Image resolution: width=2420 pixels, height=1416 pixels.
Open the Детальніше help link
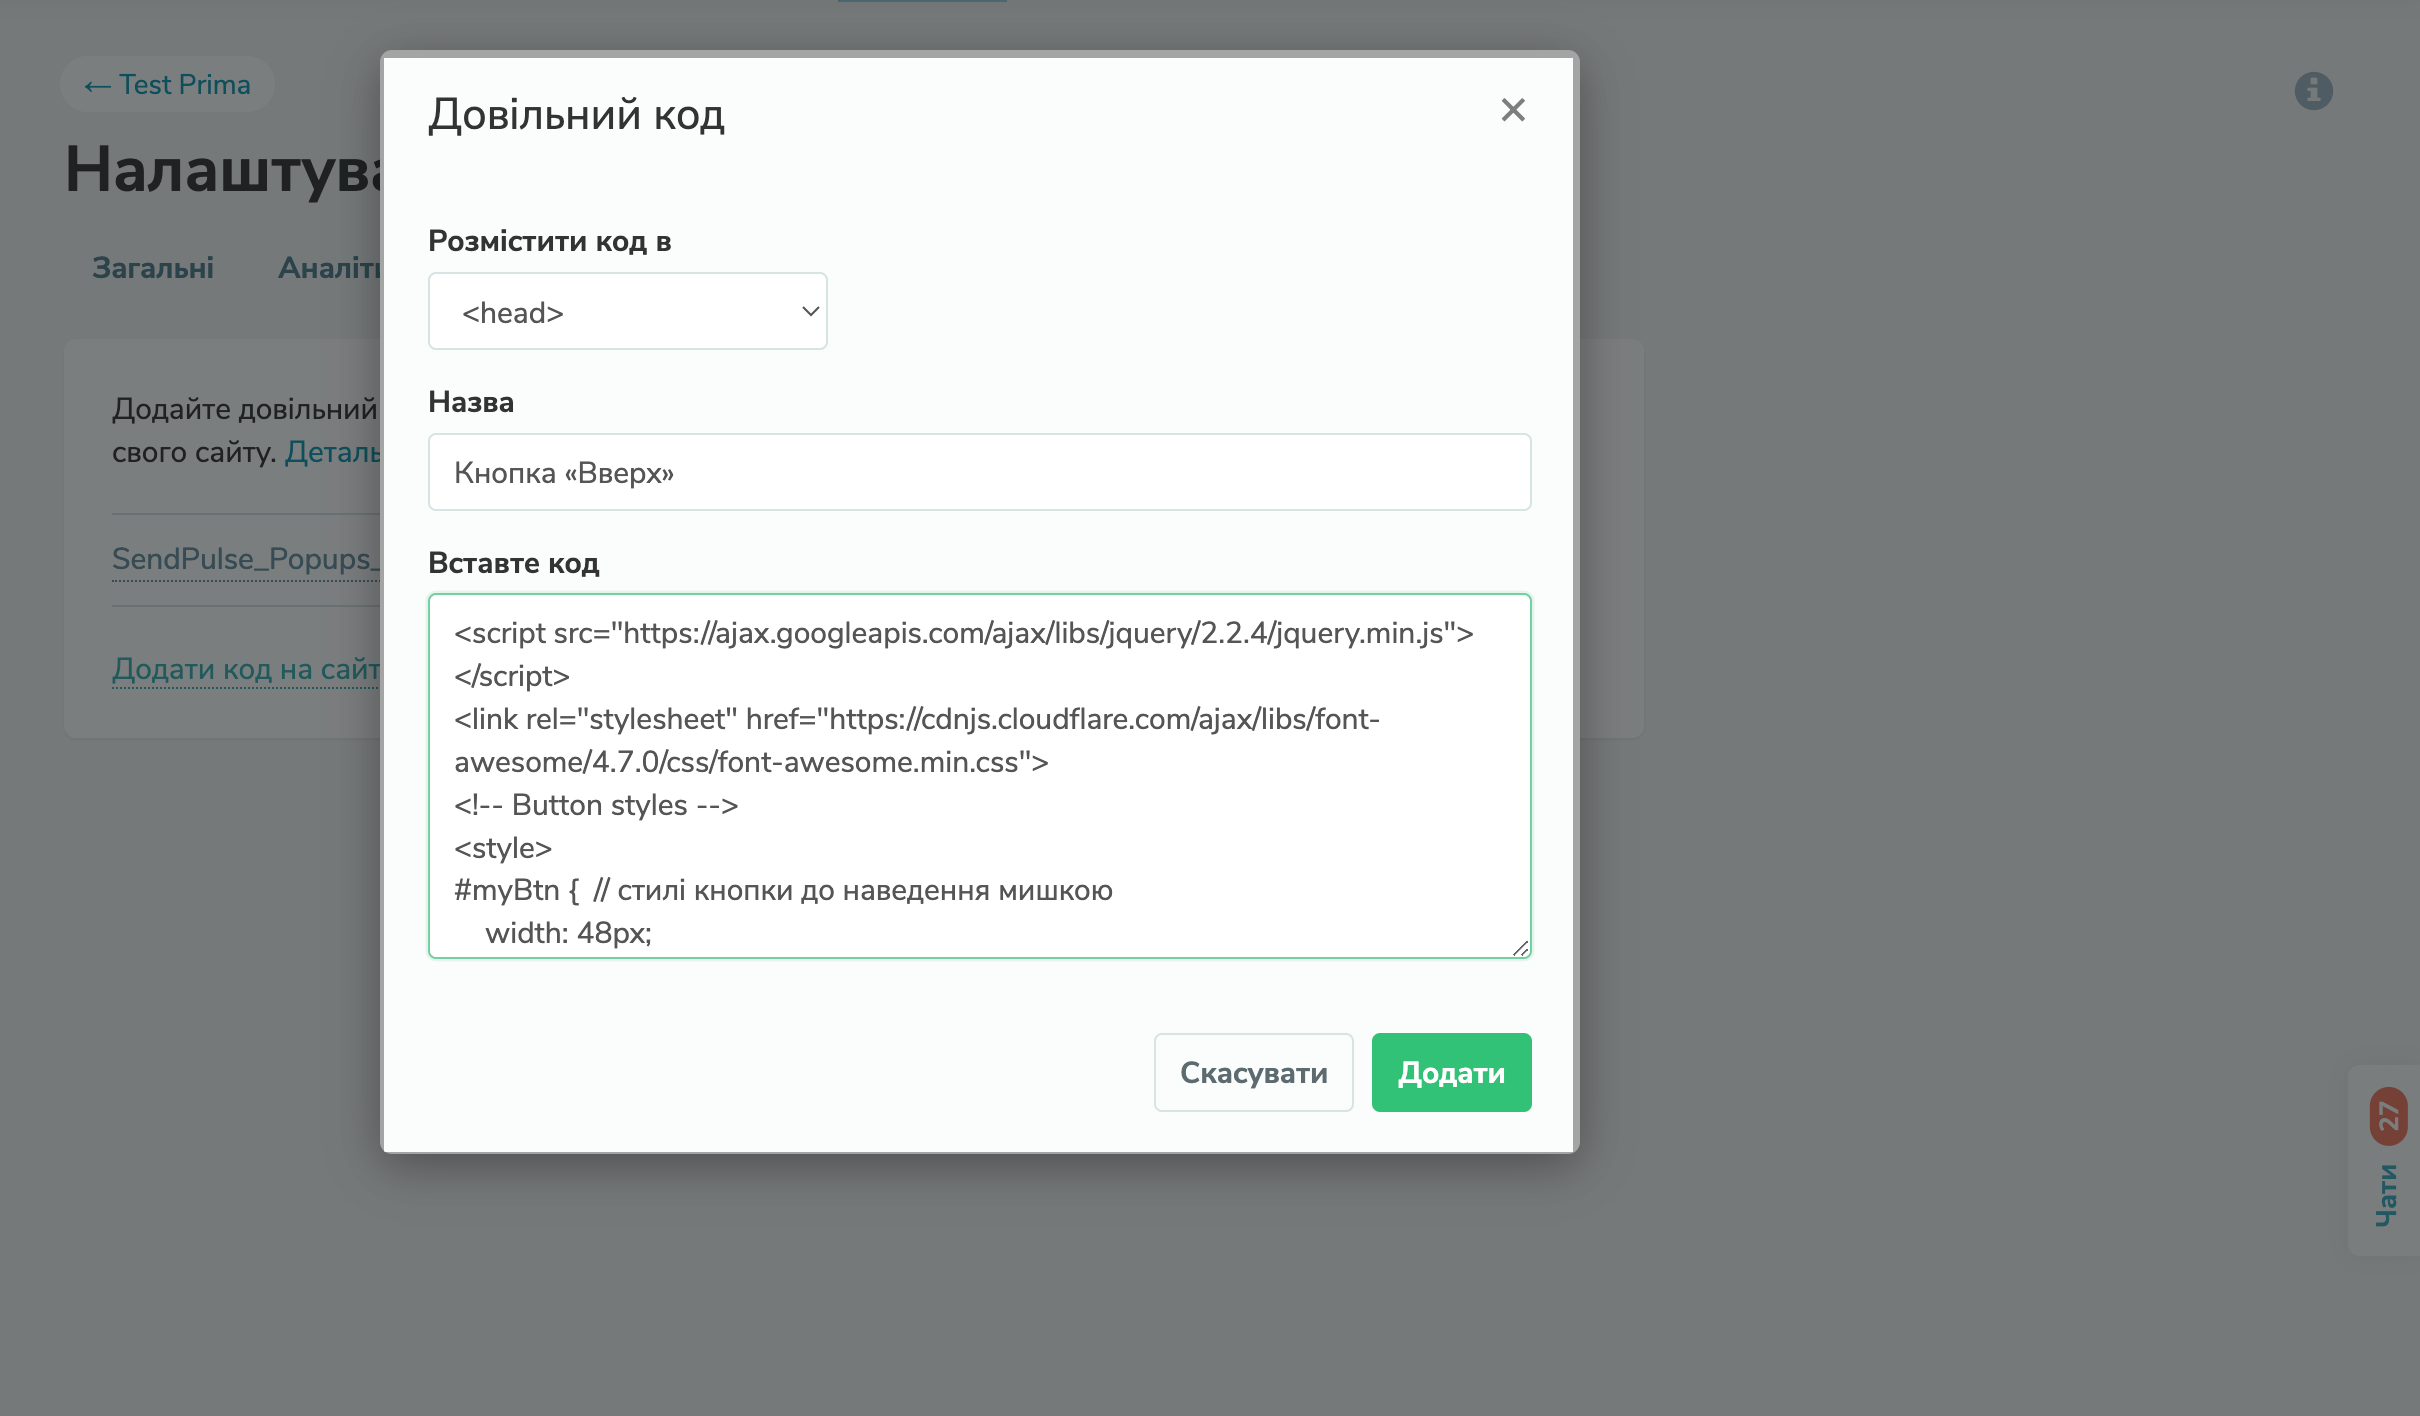333,452
